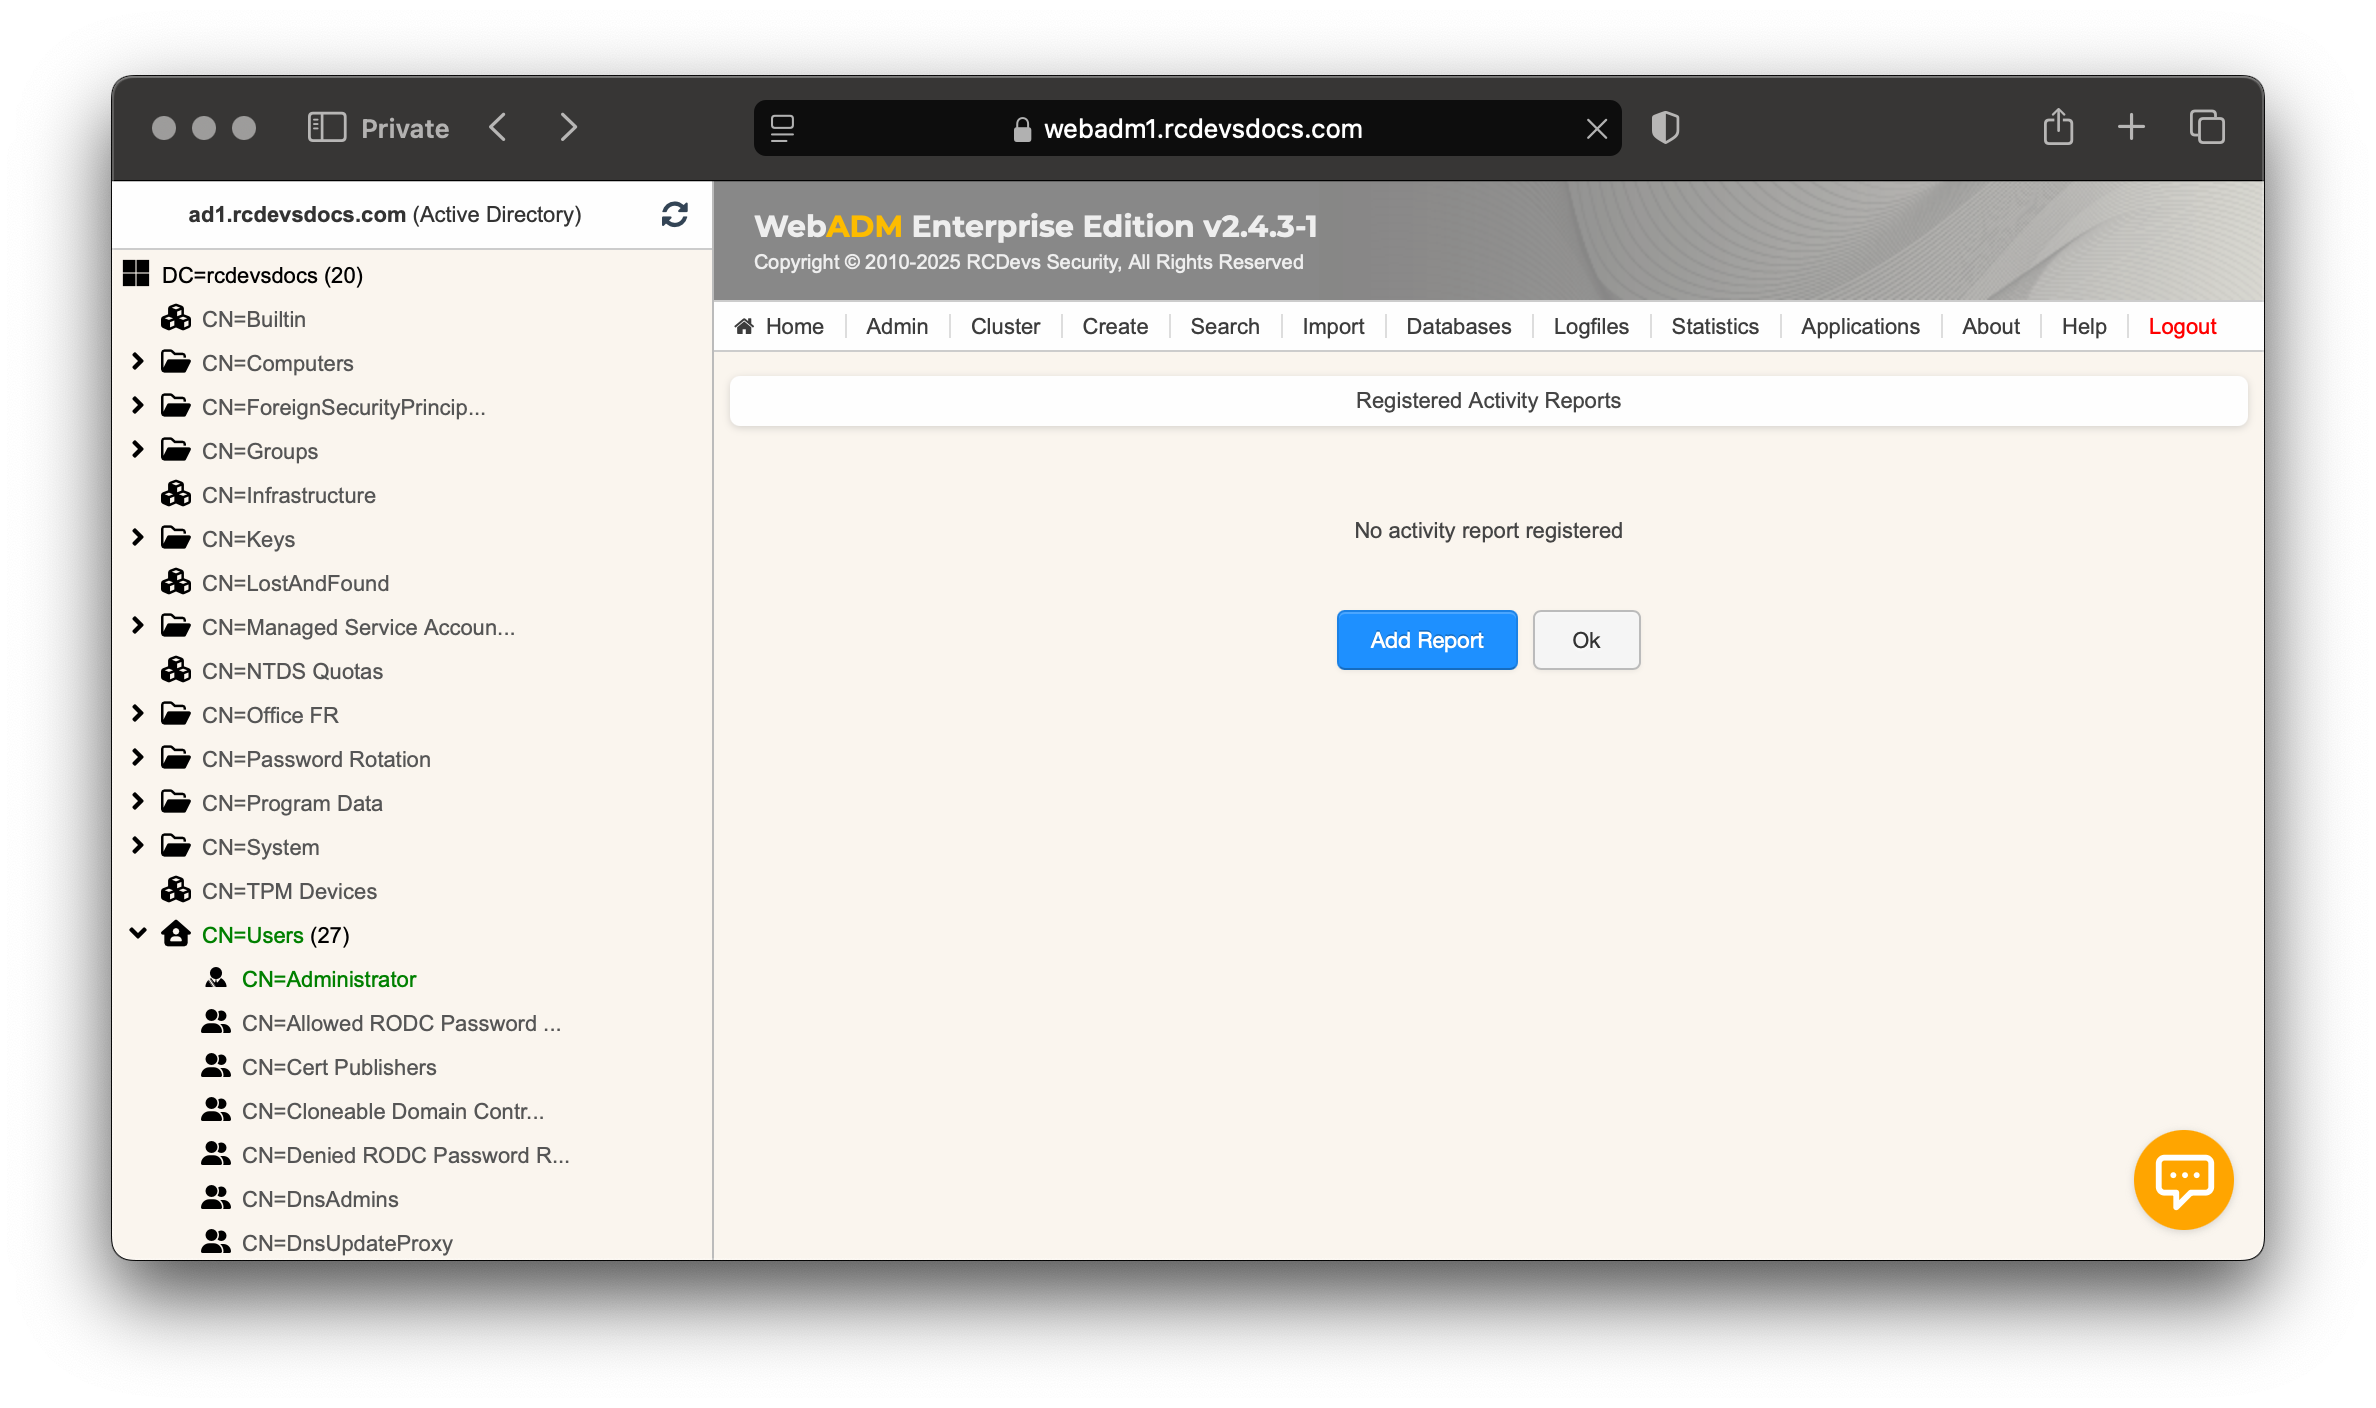
Task: Expand the CN=Office FR node
Action: 138,714
